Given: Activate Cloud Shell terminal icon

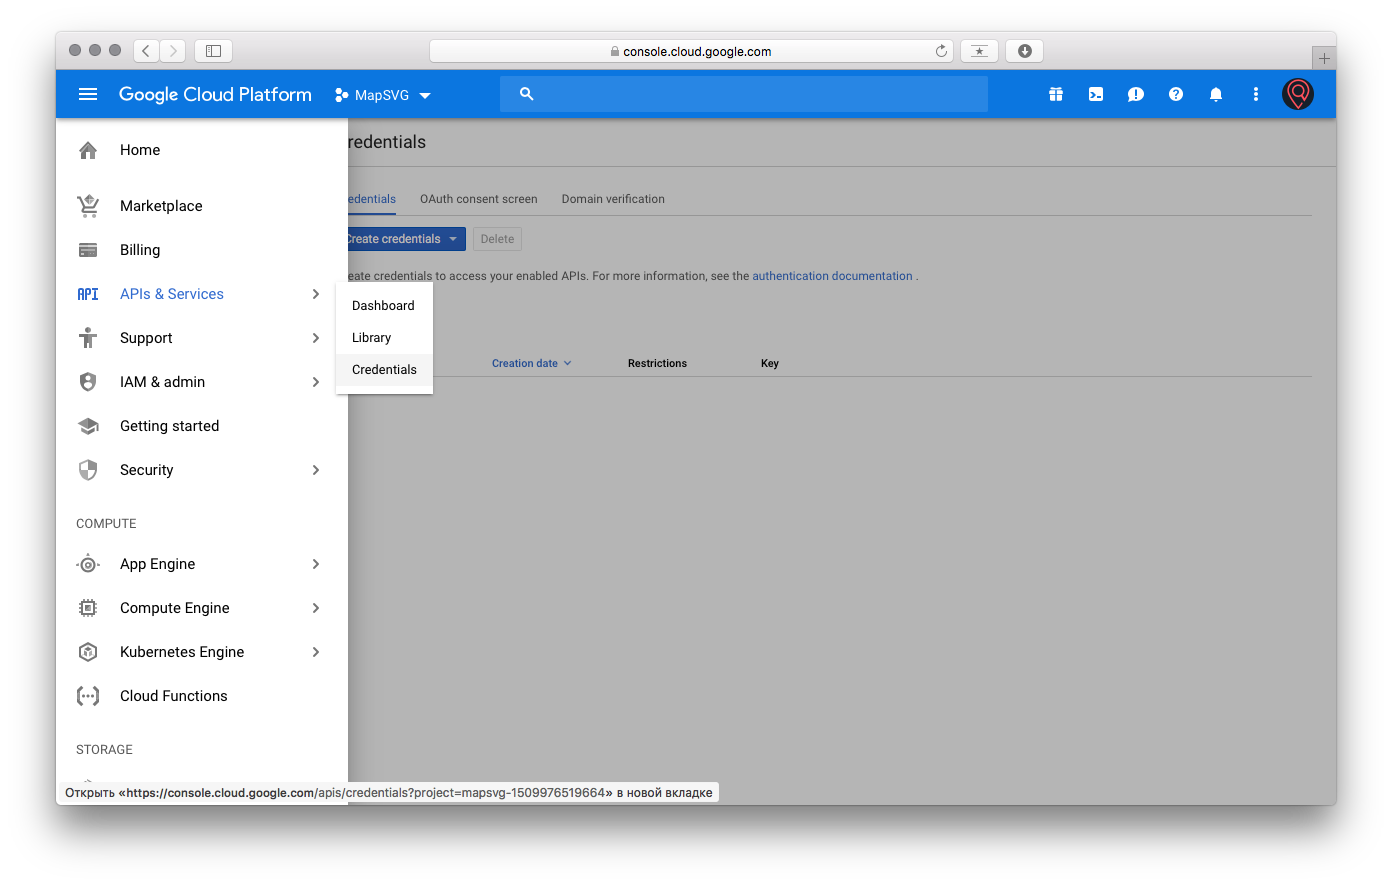Looking at the screenshot, I should tap(1096, 94).
